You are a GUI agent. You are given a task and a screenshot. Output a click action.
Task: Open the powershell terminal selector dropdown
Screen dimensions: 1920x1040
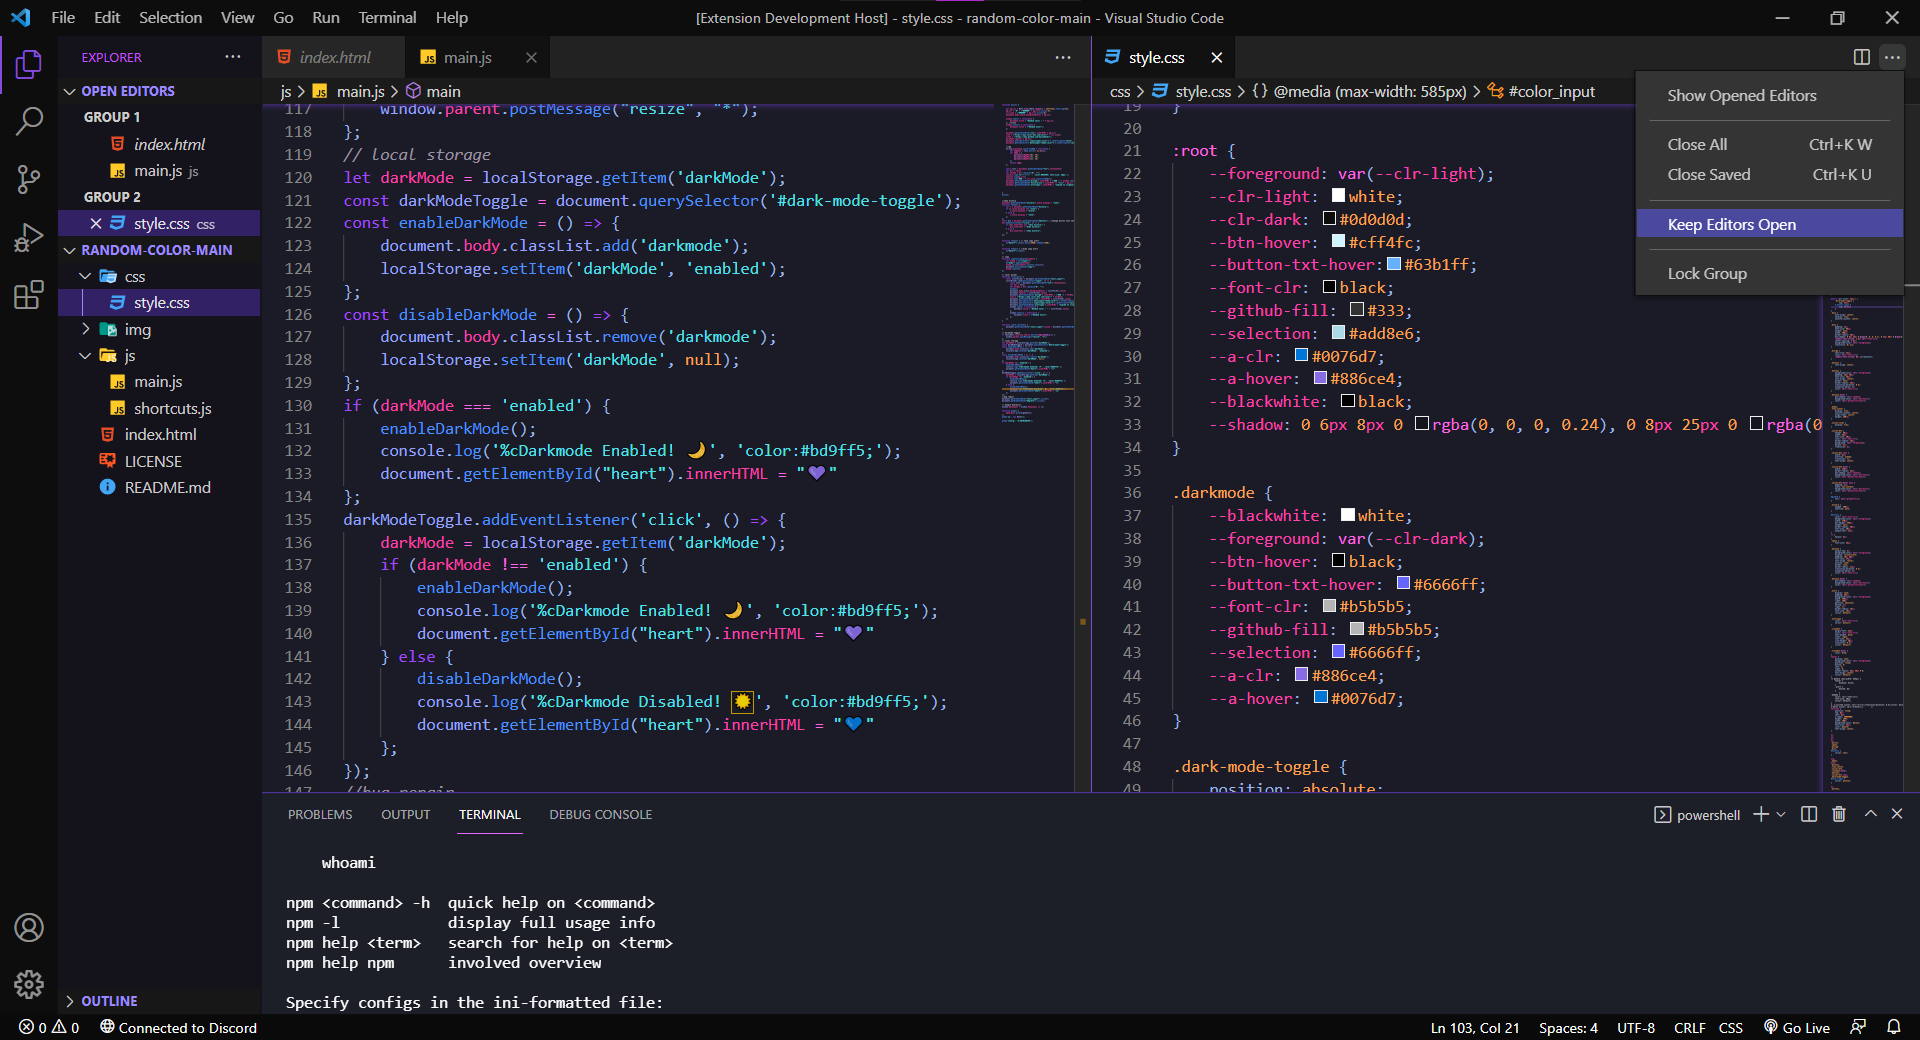pyautogui.click(x=1780, y=814)
